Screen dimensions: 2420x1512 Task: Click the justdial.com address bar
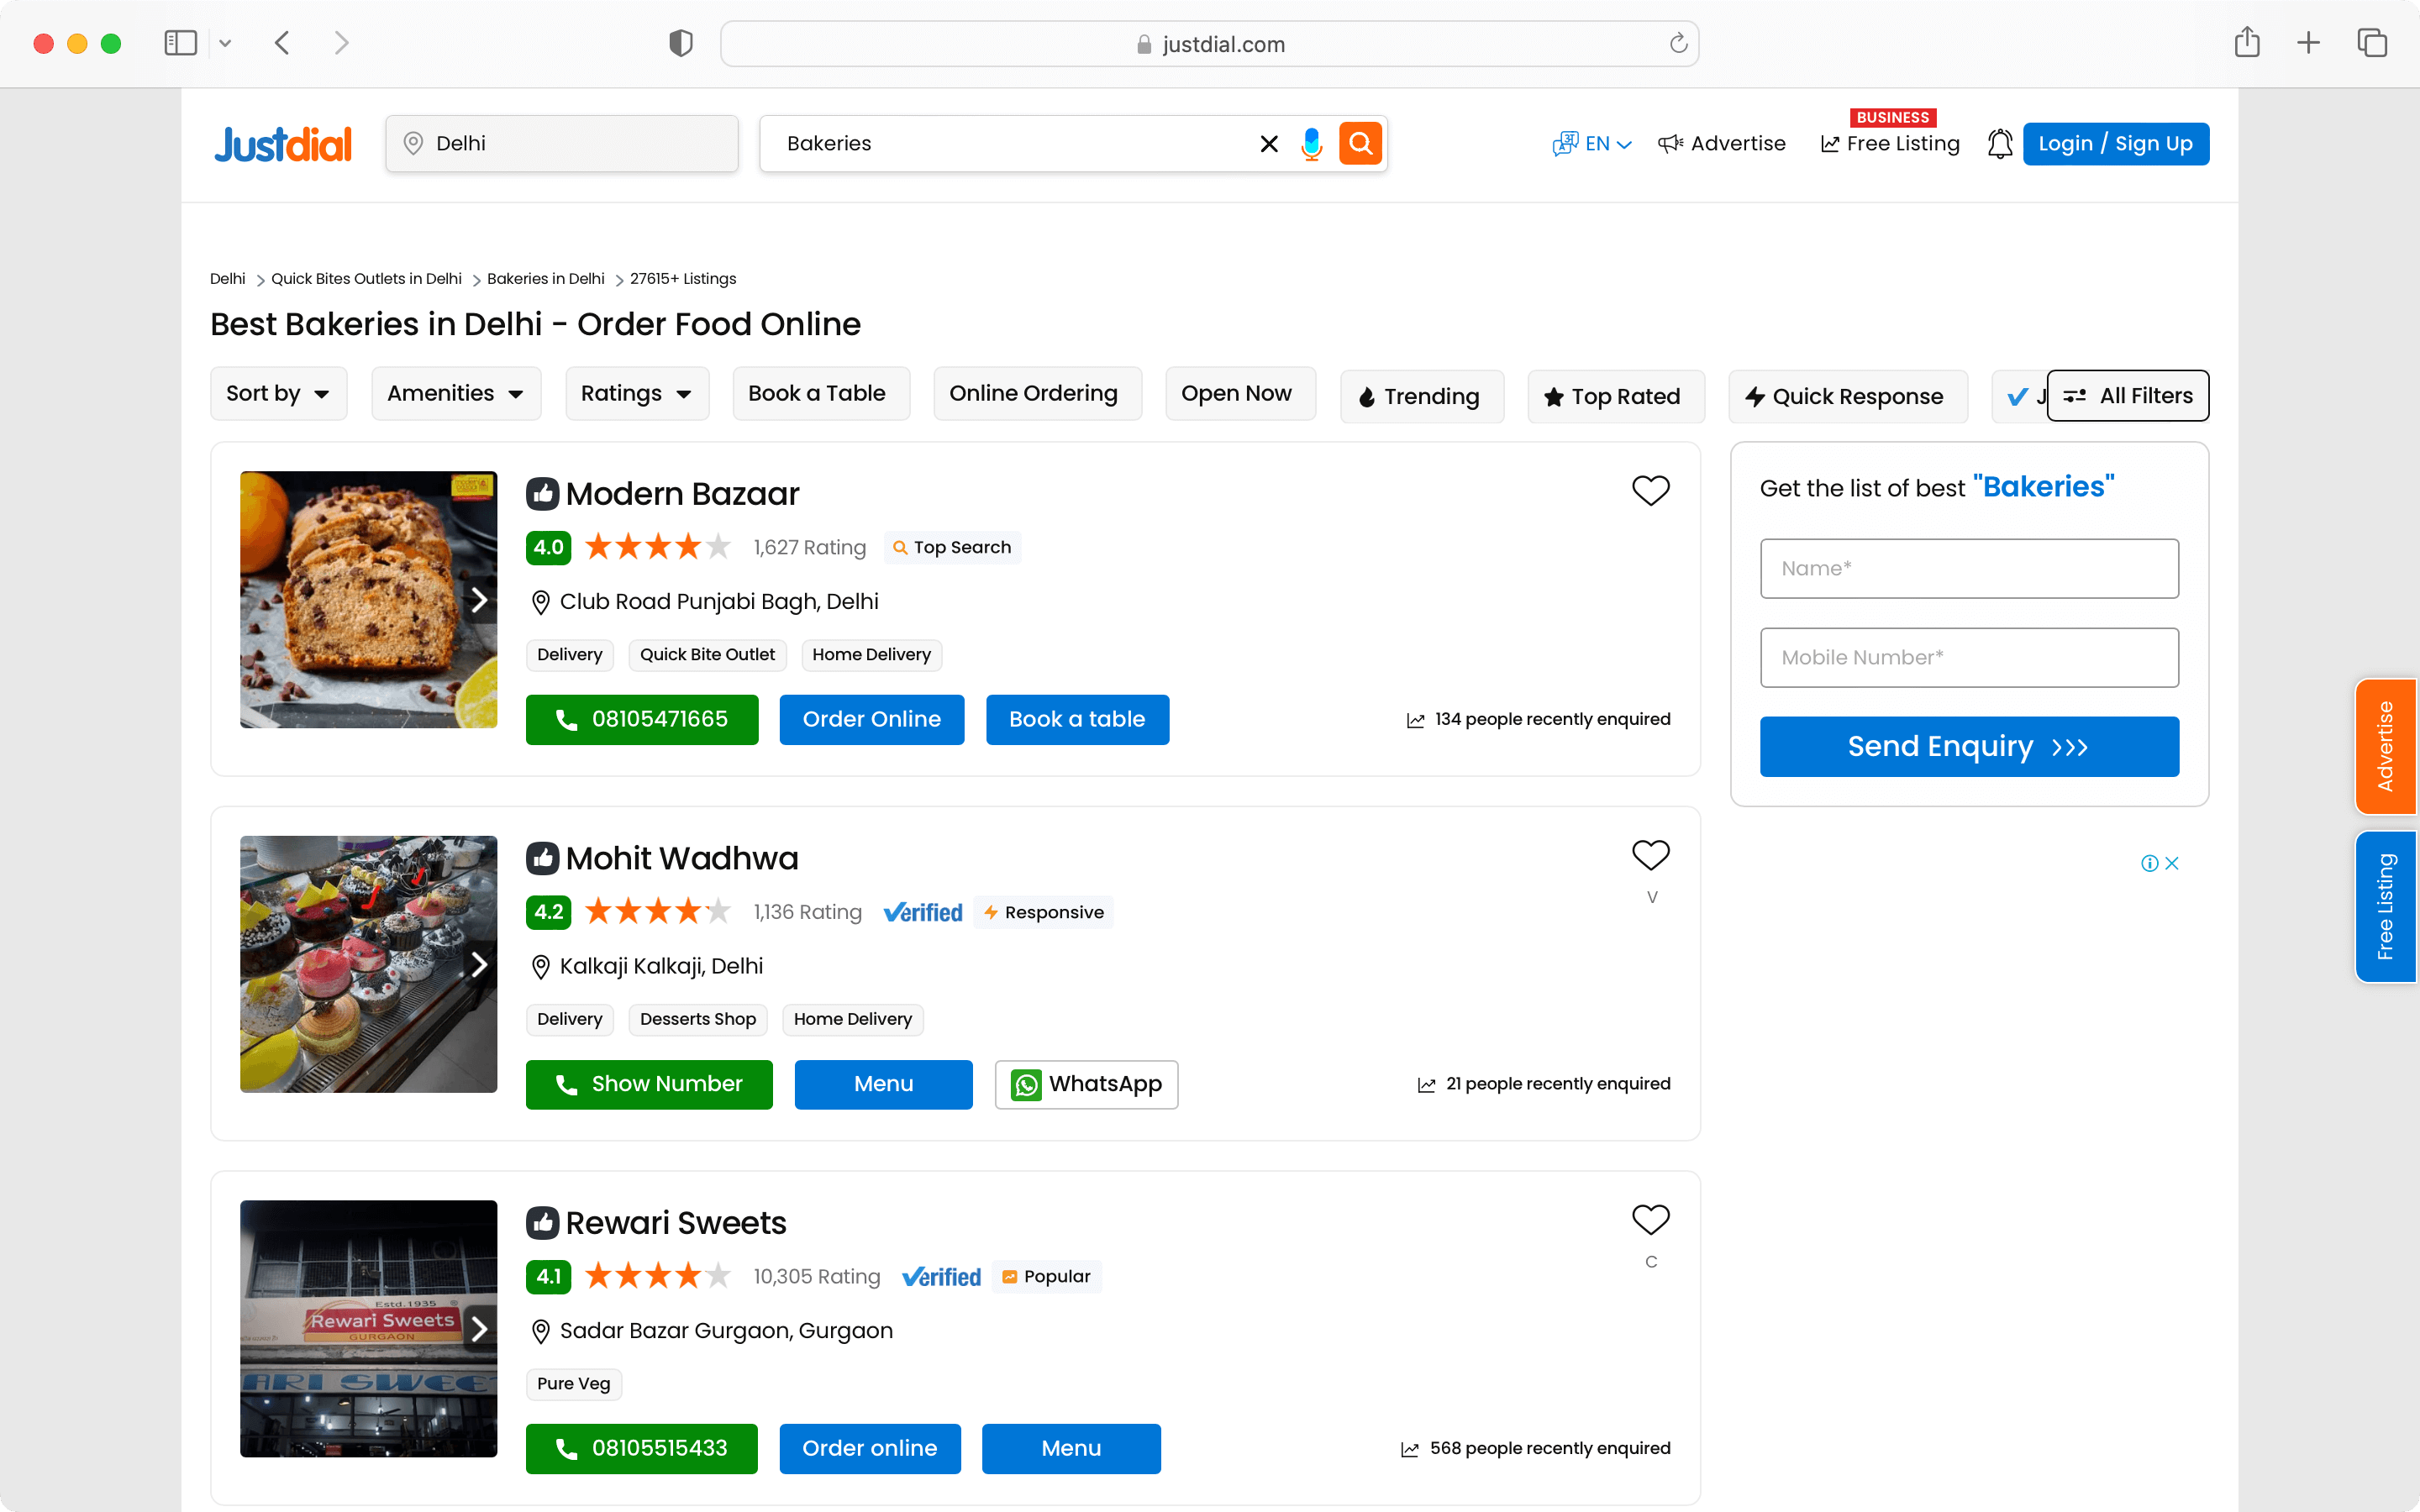tap(1209, 44)
